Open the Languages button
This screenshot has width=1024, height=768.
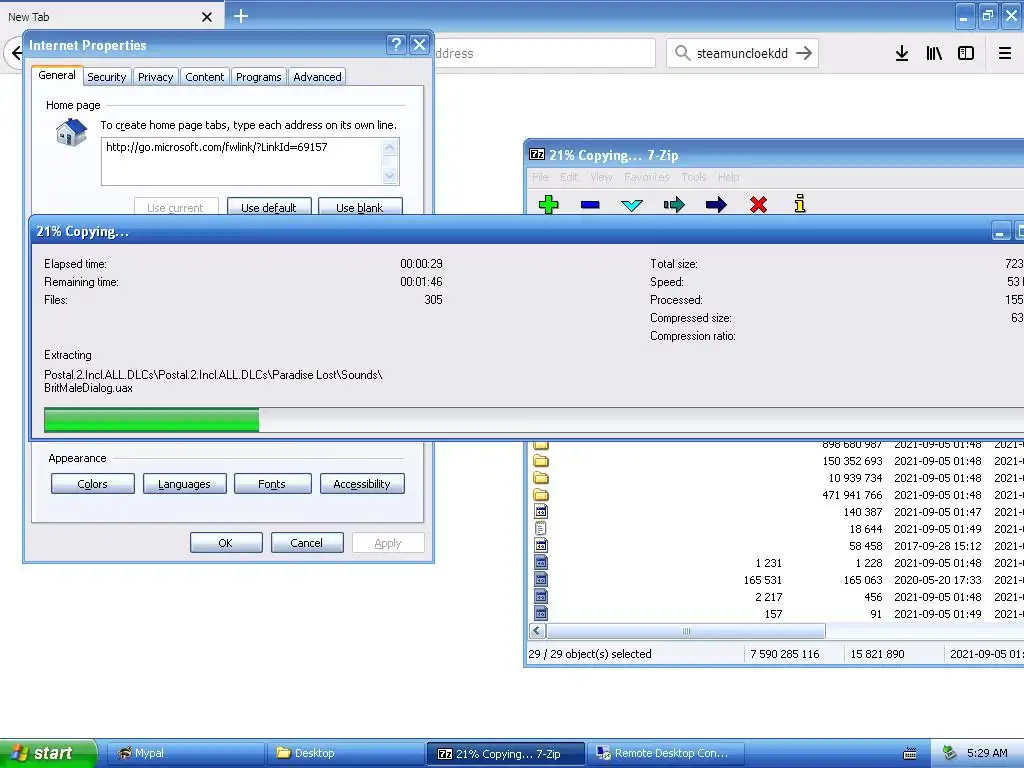[x=184, y=484]
